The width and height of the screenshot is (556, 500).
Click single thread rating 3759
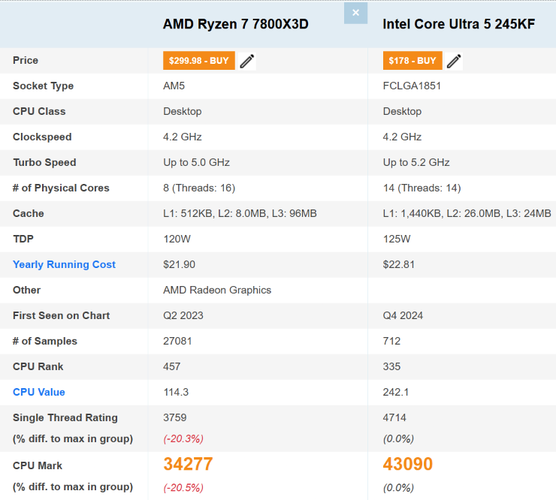click(x=175, y=418)
